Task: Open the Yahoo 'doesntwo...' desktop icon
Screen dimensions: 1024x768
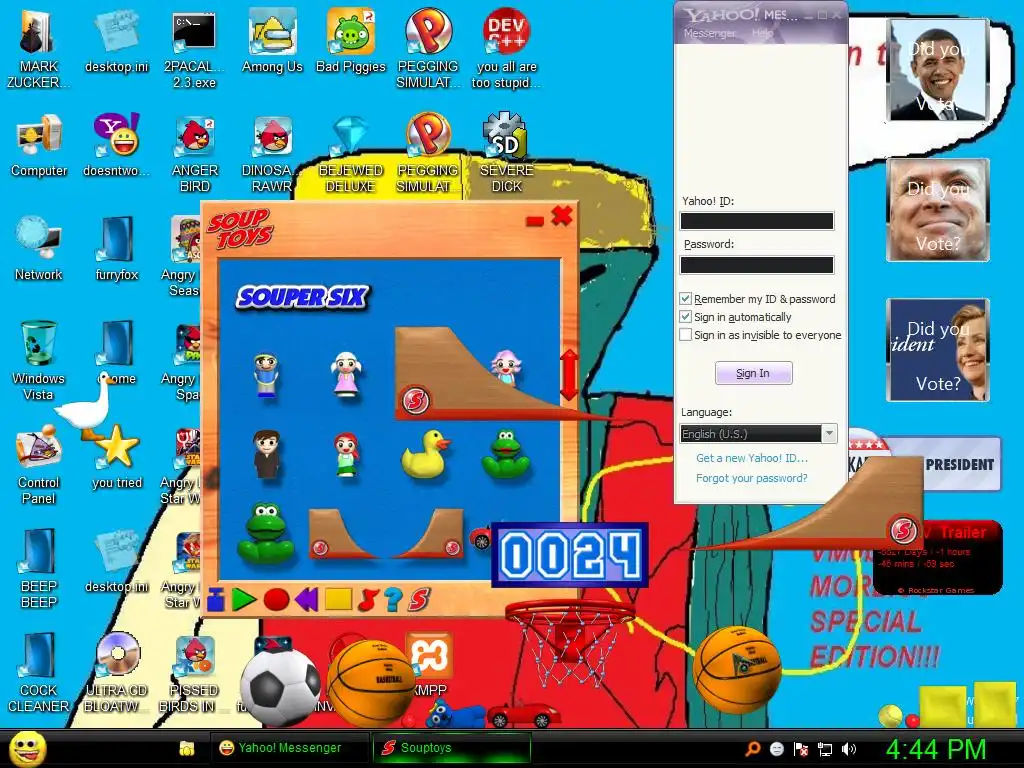Action: [116, 145]
